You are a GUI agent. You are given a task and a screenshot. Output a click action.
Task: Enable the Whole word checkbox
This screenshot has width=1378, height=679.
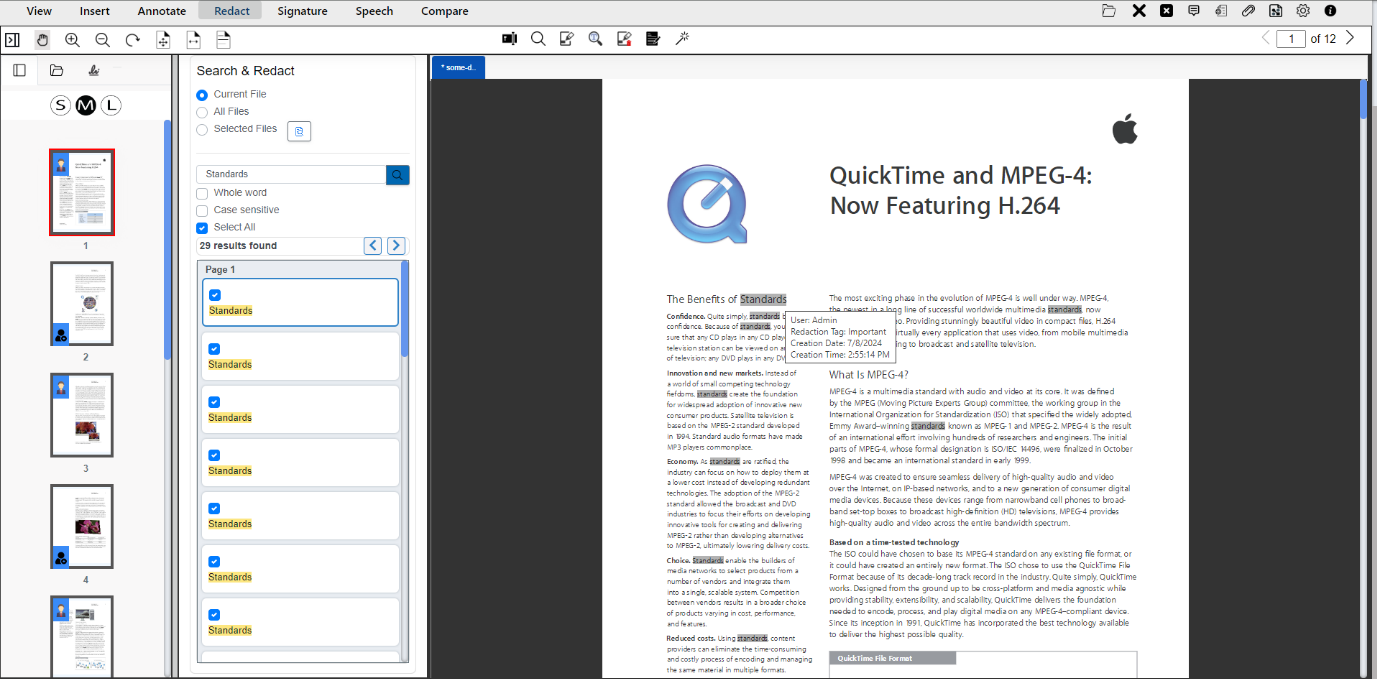click(202, 193)
